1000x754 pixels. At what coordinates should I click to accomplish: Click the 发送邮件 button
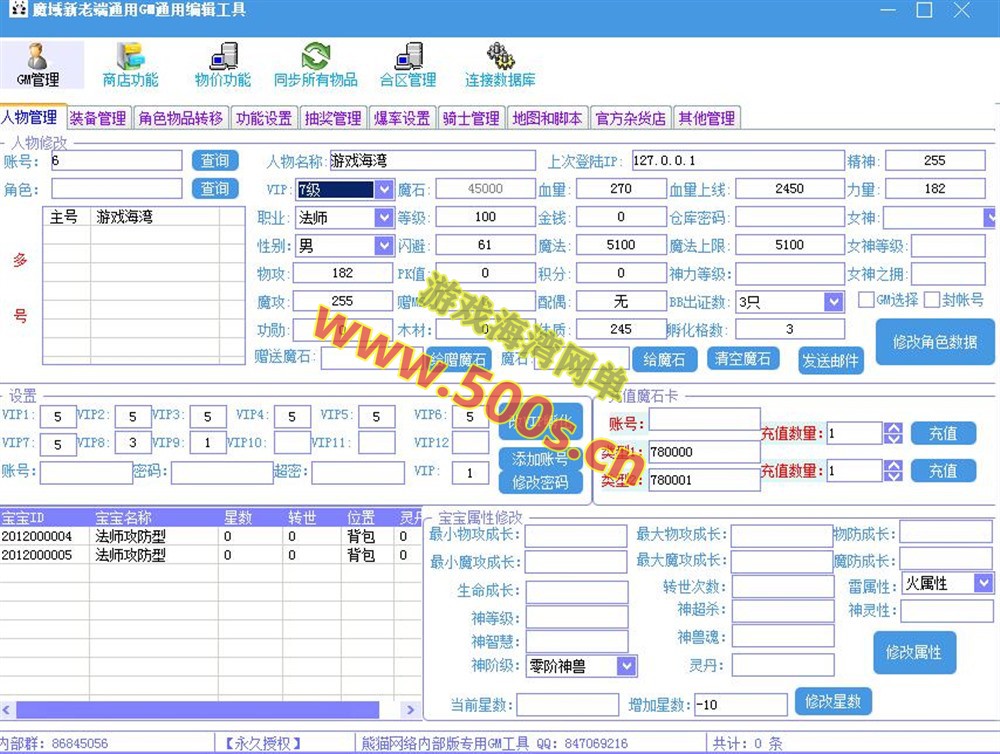tap(830, 361)
